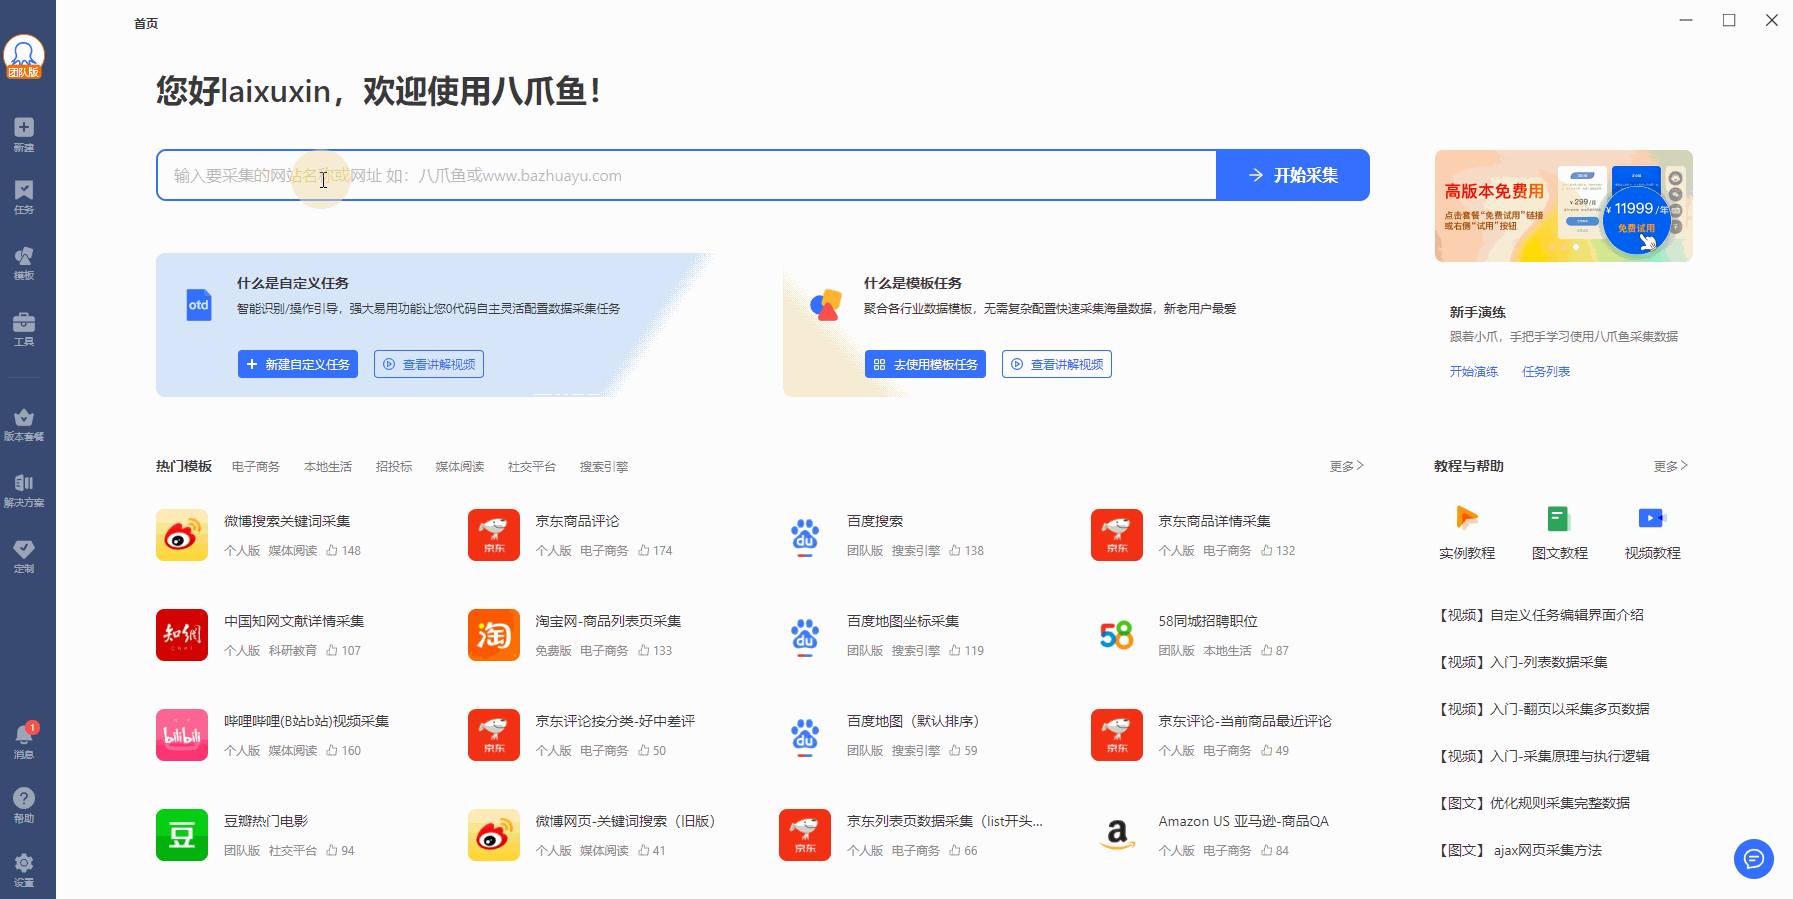Click the 58同城 template icon

pos(1117,635)
